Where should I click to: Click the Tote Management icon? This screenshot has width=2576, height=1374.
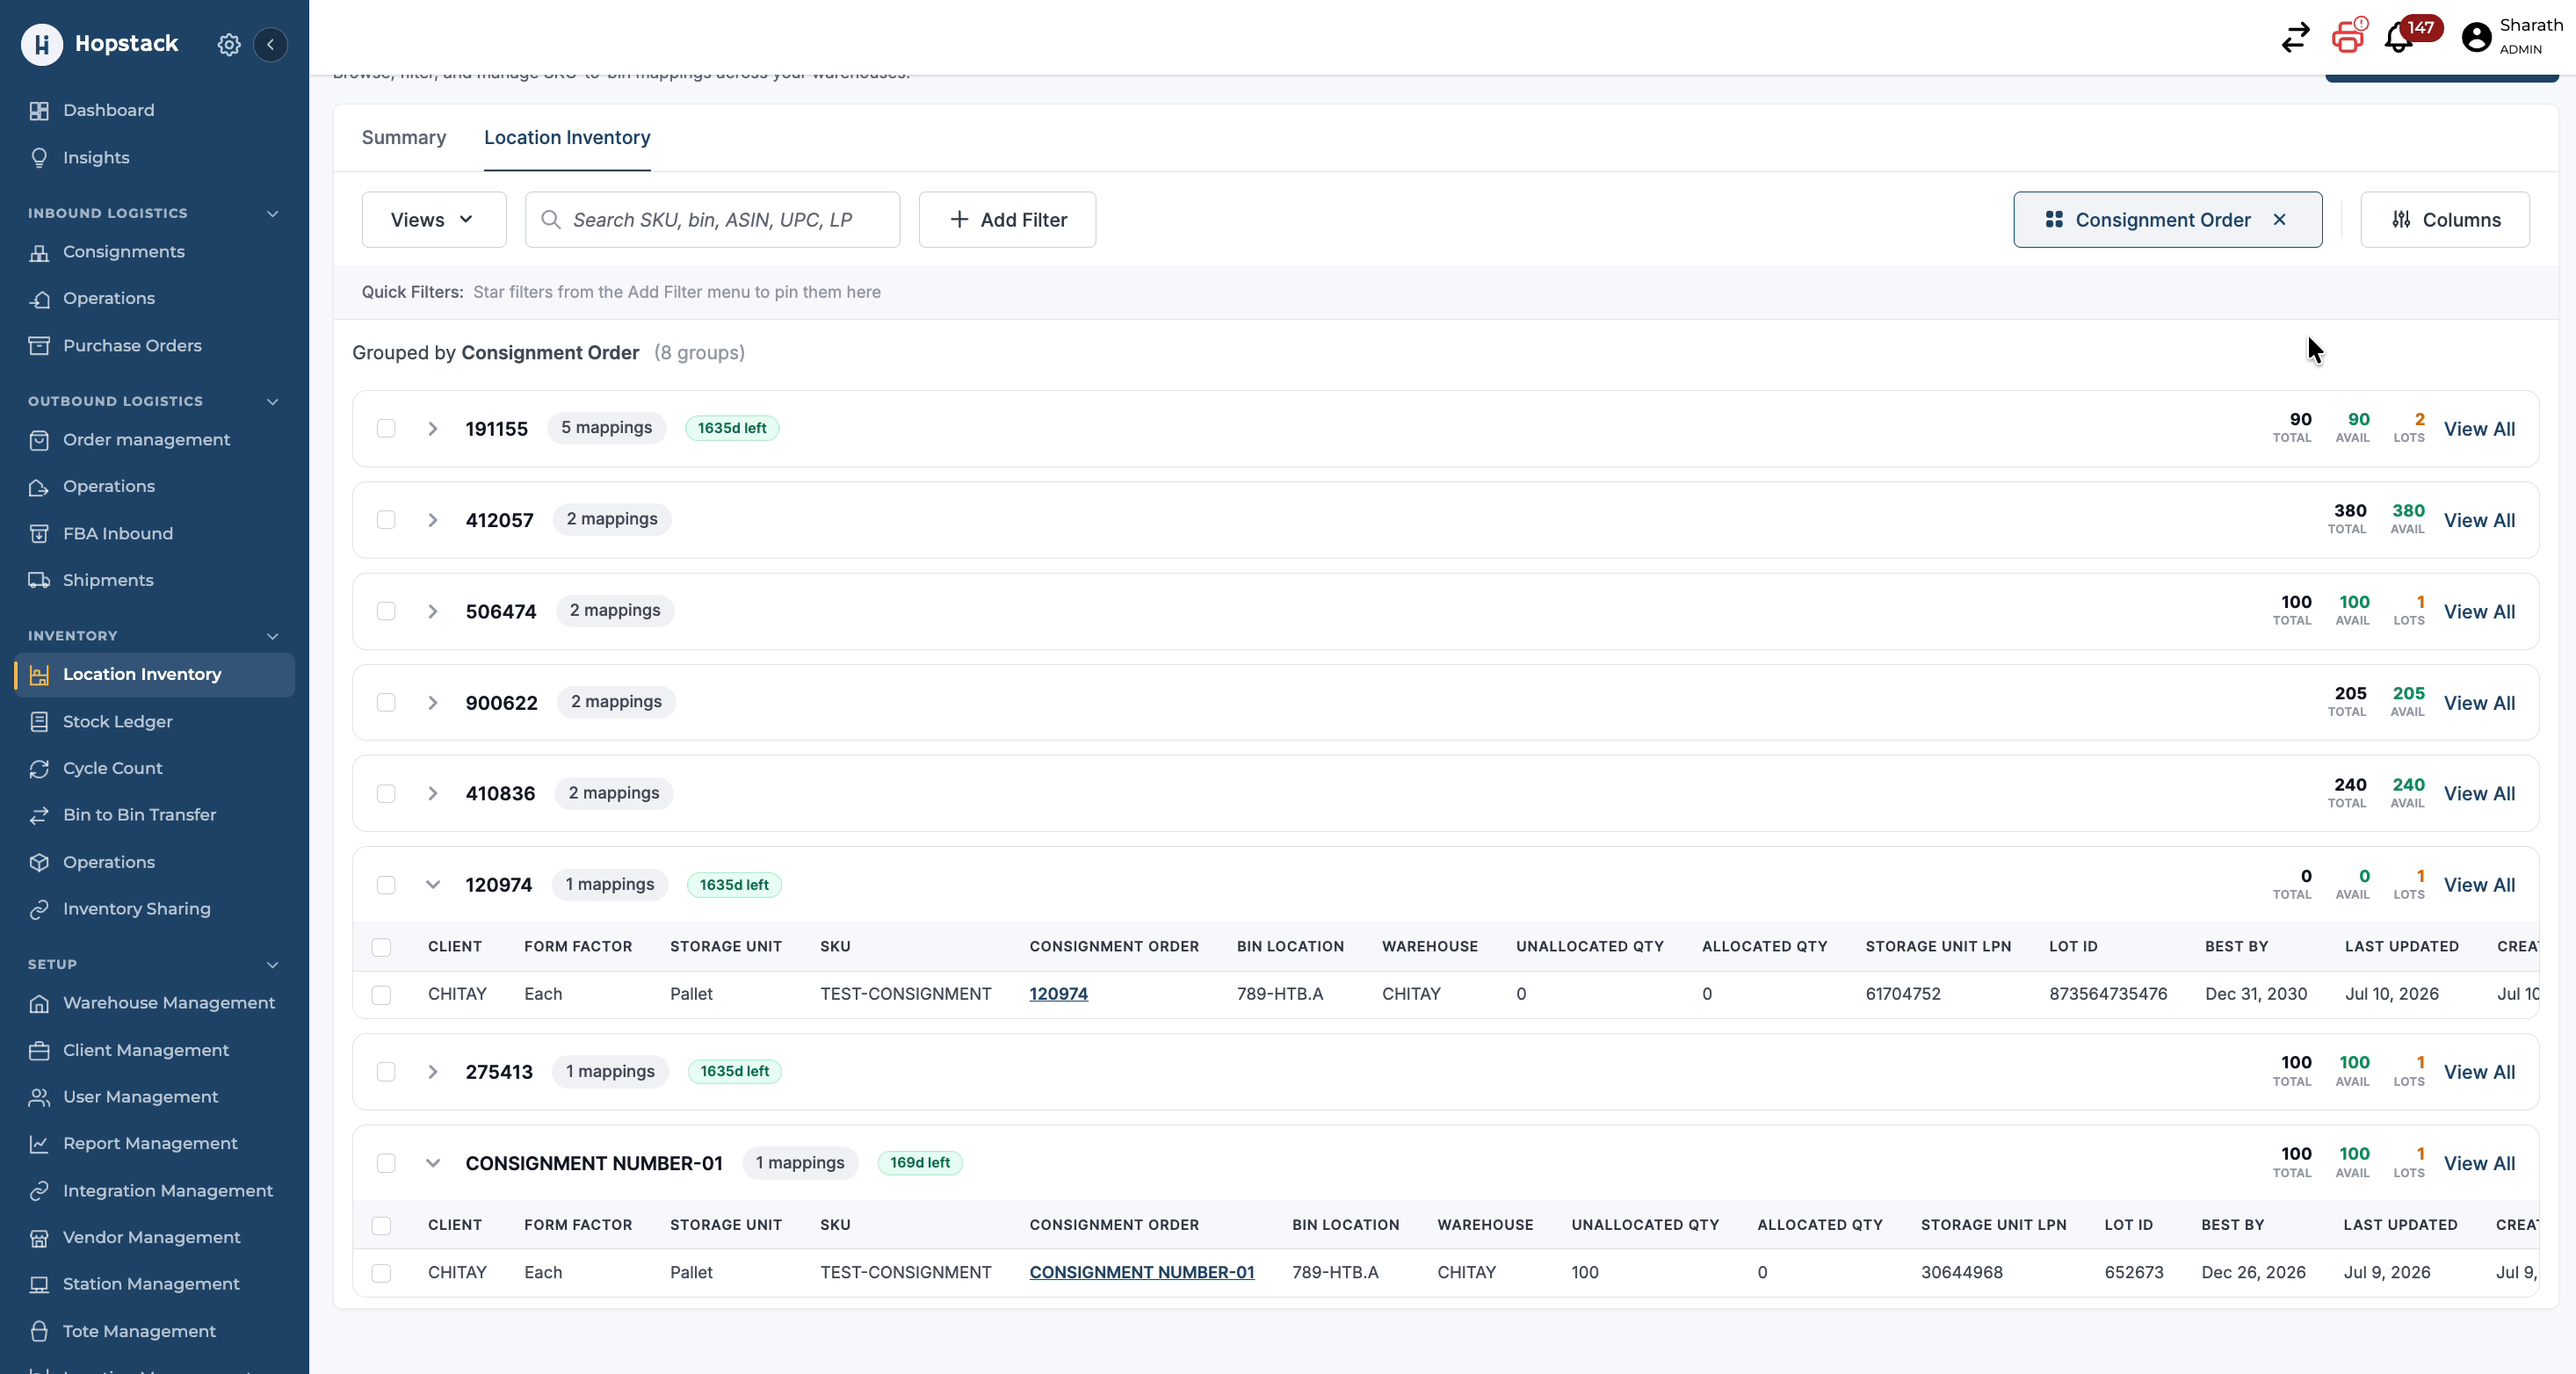coord(39,1331)
